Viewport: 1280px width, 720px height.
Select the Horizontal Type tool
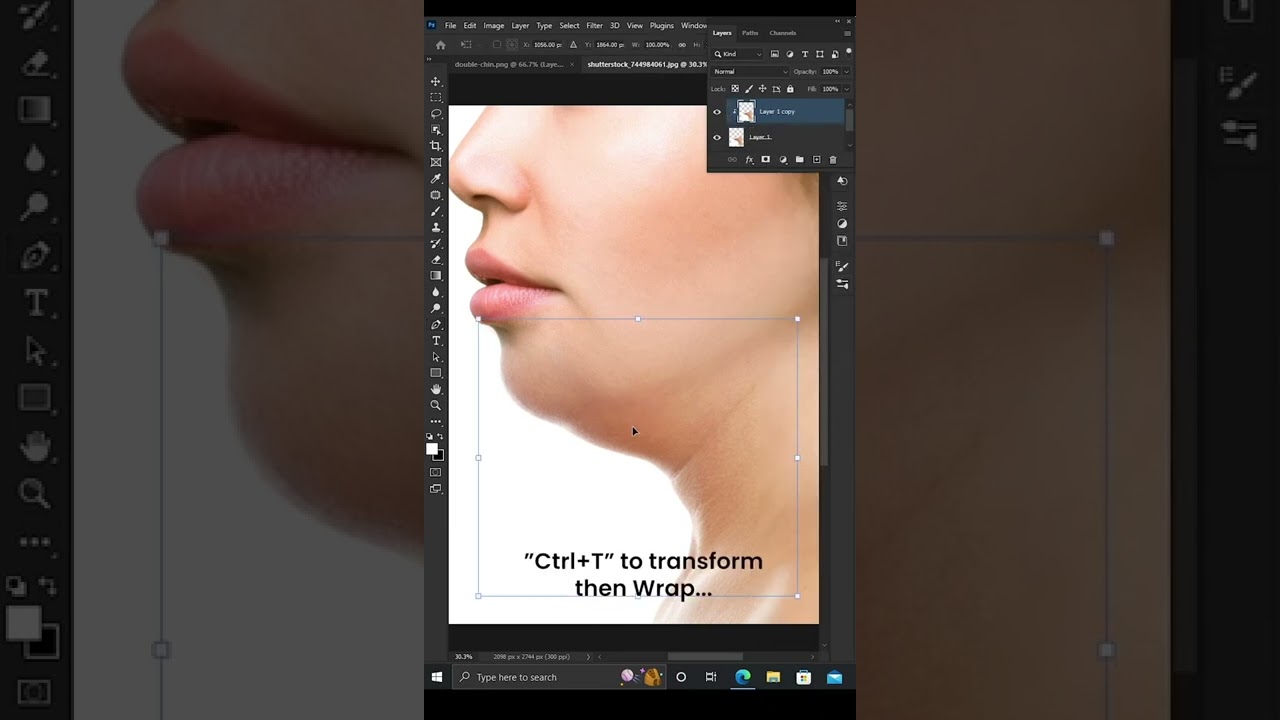436,341
